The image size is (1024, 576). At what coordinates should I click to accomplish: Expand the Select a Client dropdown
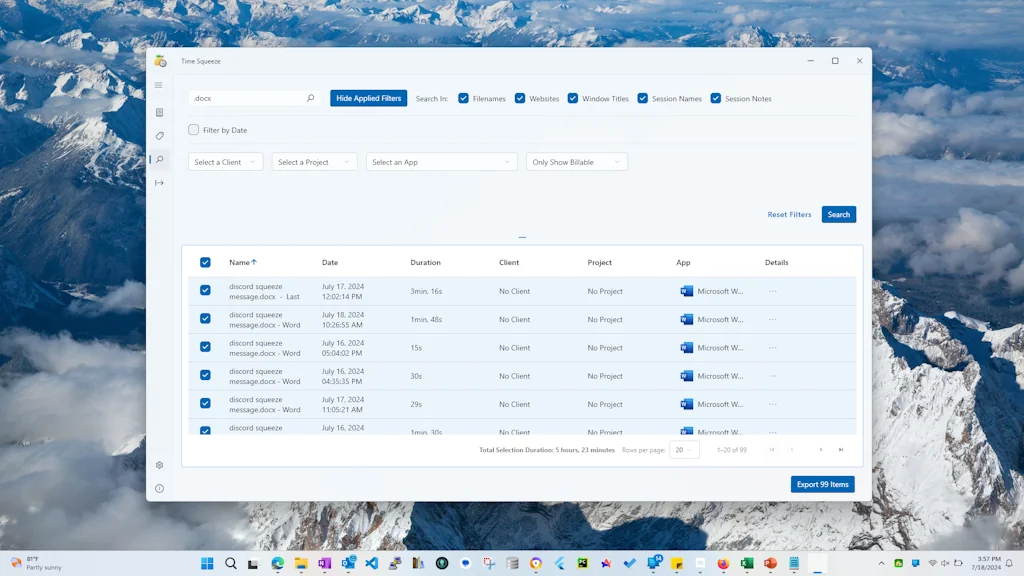coord(225,162)
